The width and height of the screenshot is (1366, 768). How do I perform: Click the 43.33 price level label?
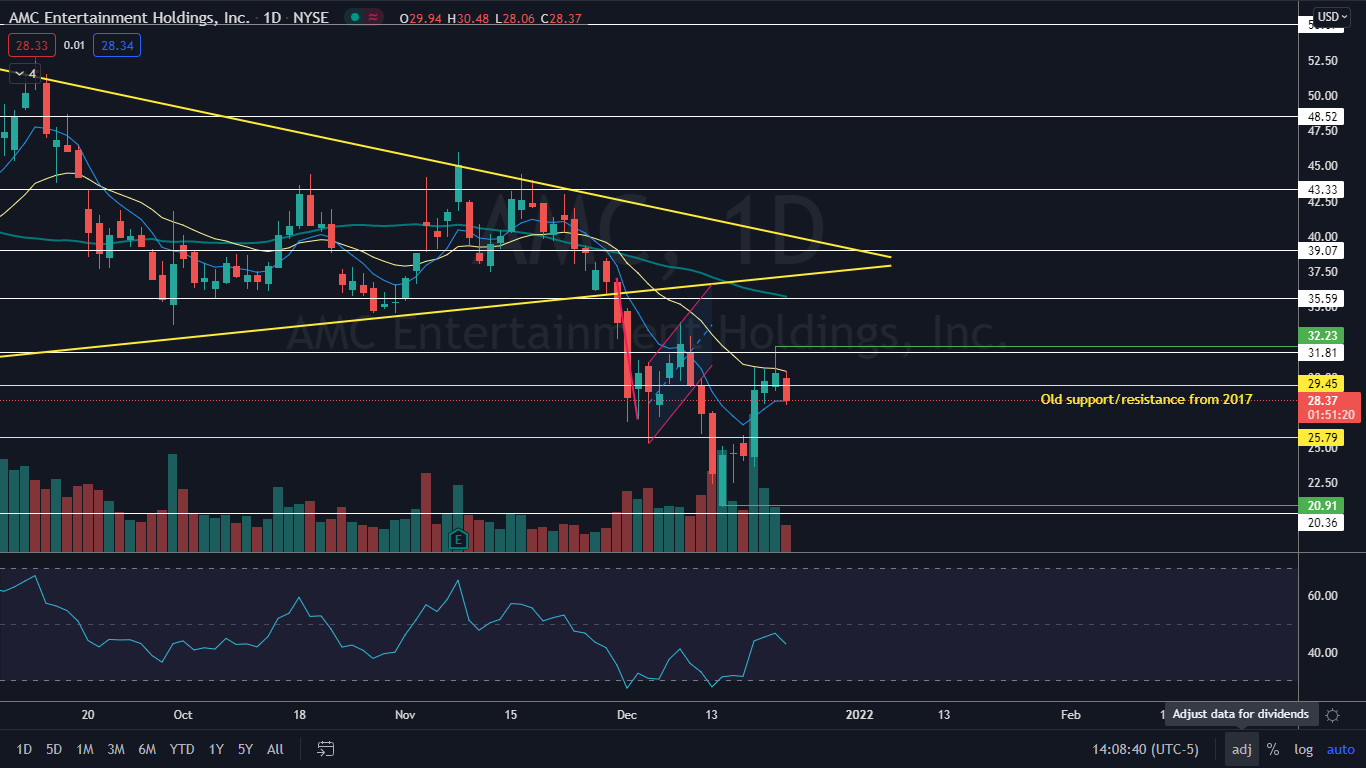click(1322, 189)
